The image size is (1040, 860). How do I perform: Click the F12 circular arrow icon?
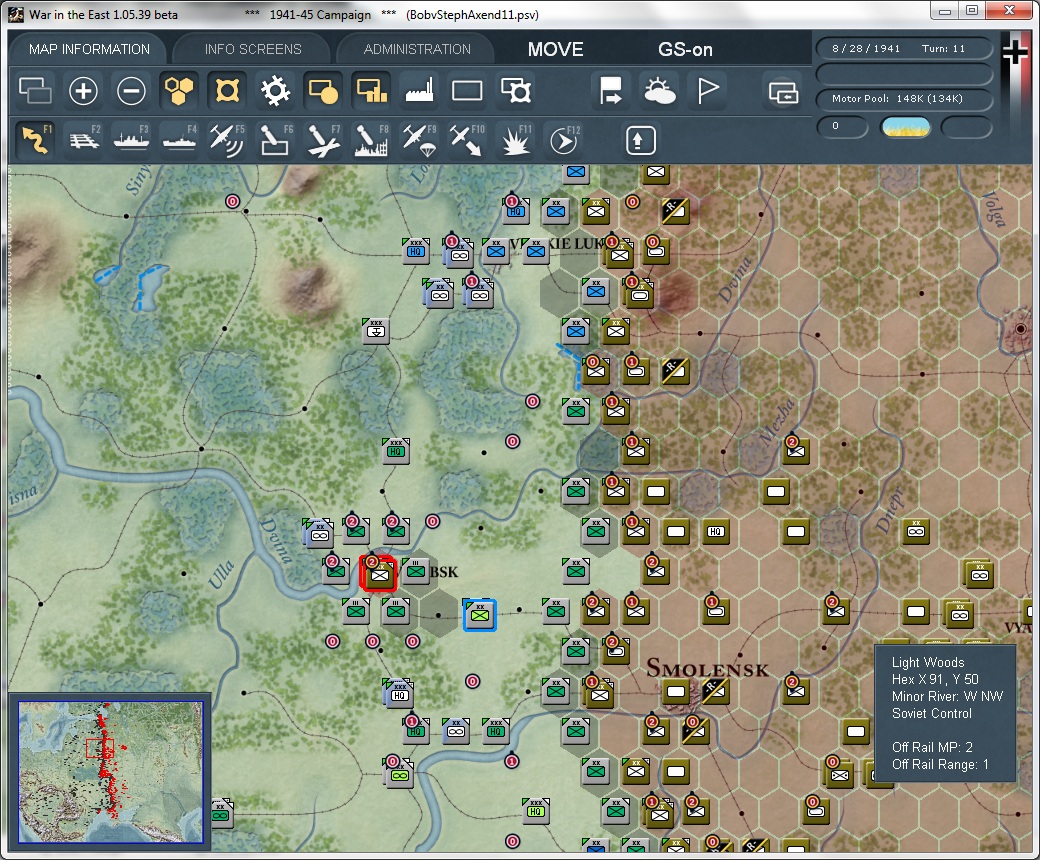(x=563, y=140)
